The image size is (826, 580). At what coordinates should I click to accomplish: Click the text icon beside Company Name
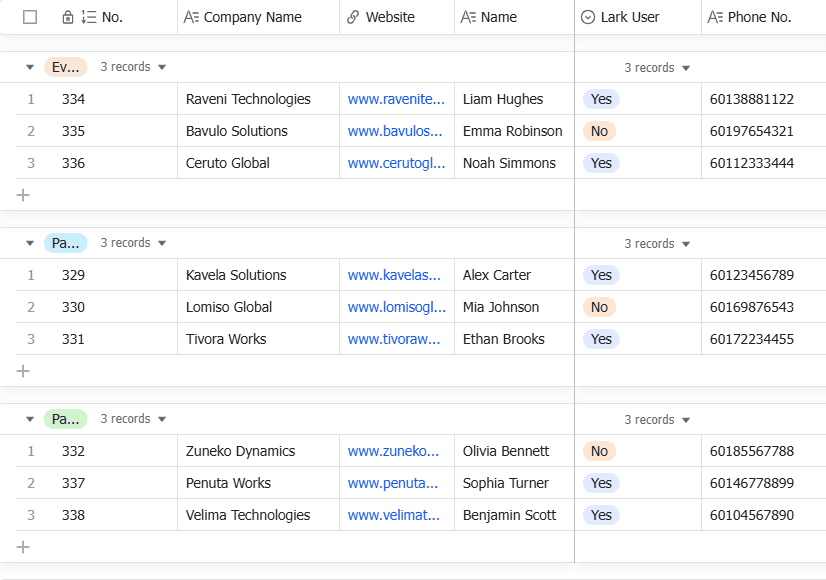click(x=191, y=17)
